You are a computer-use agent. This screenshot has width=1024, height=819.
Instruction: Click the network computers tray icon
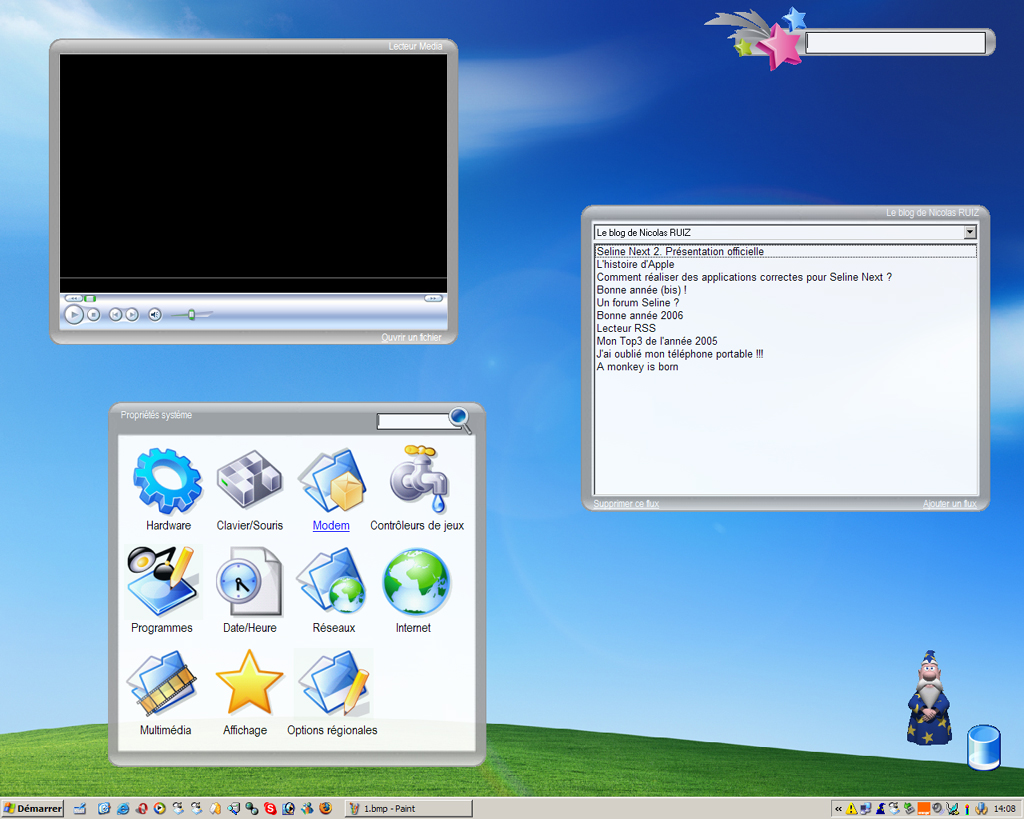pyautogui.click(x=866, y=809)
